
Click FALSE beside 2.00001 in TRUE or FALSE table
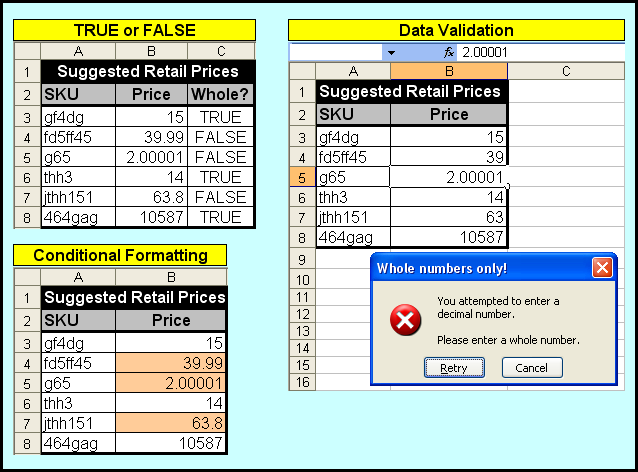click(x=221, y=157)
